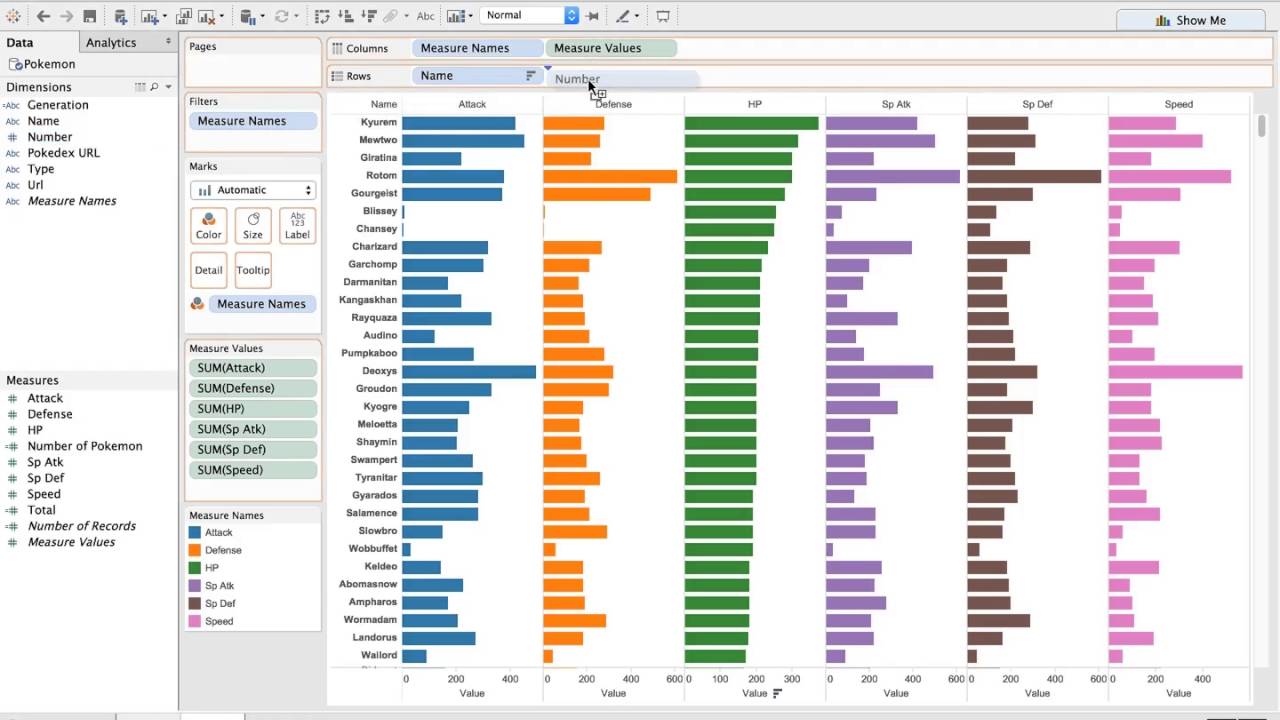
Task: Click the View Cards toolbar icon
Action: 456,16
